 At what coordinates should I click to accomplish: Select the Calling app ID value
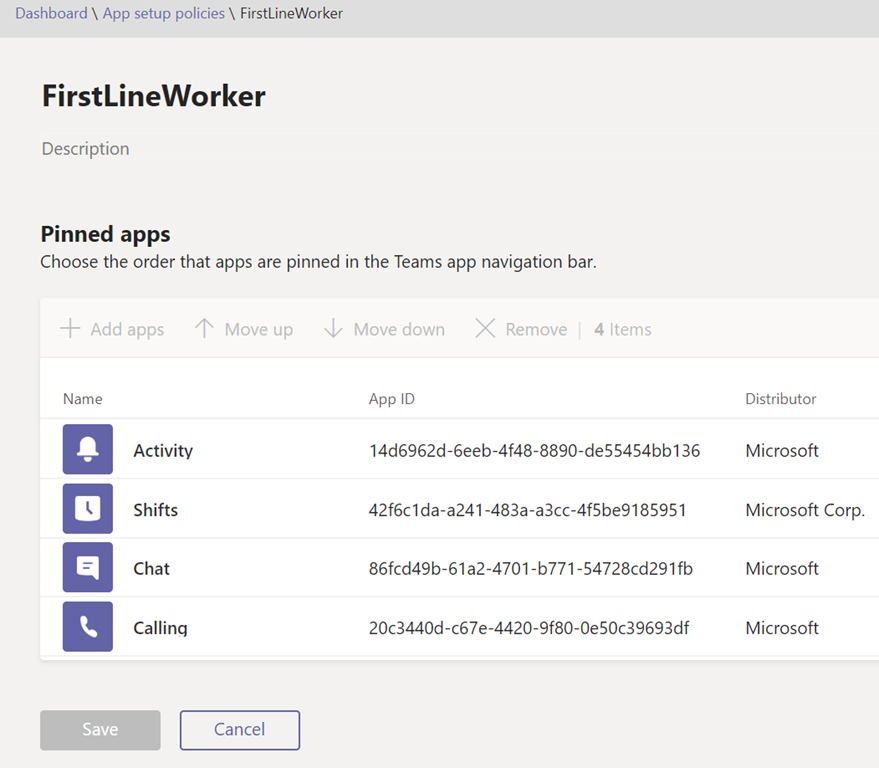(x=529, y=628)
